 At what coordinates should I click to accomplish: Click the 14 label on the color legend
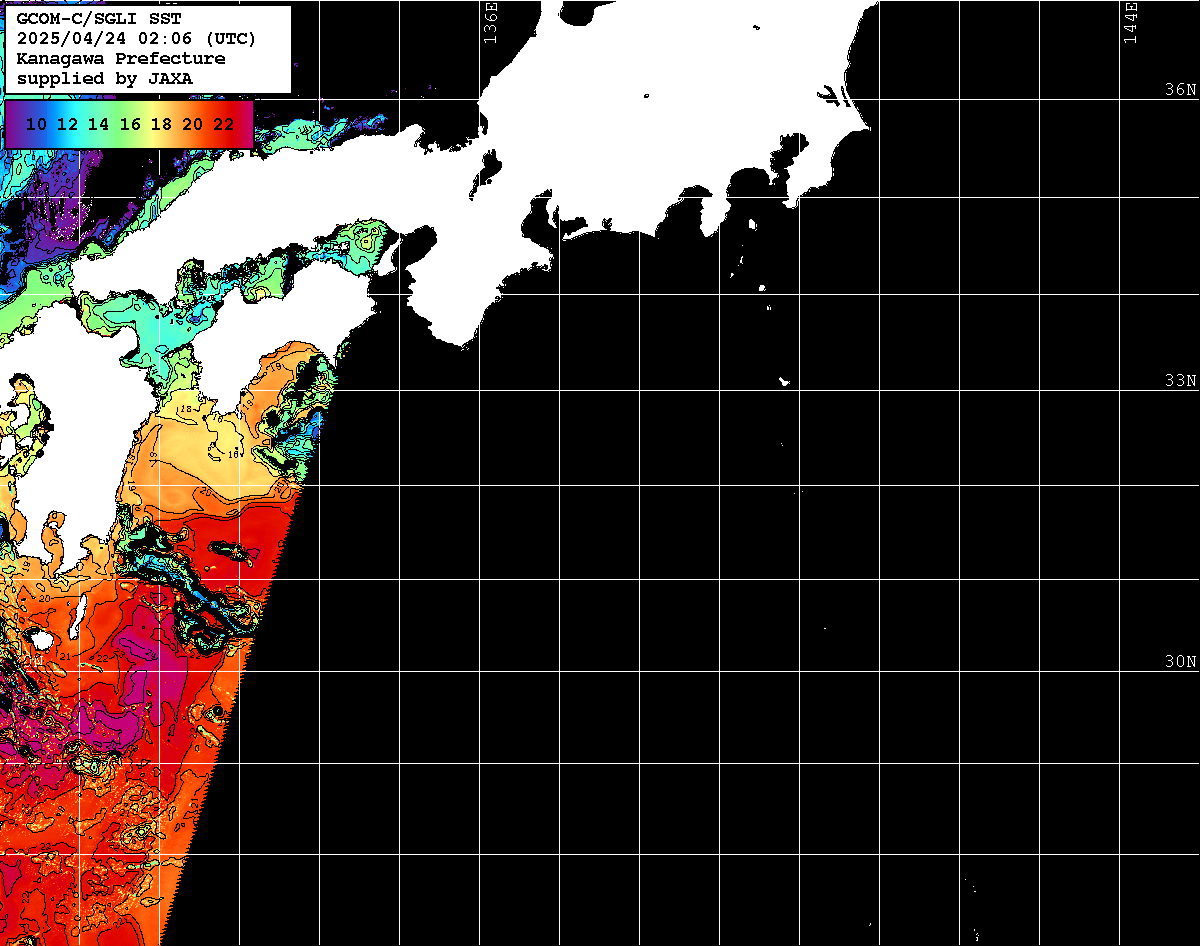tap(99, 124)
